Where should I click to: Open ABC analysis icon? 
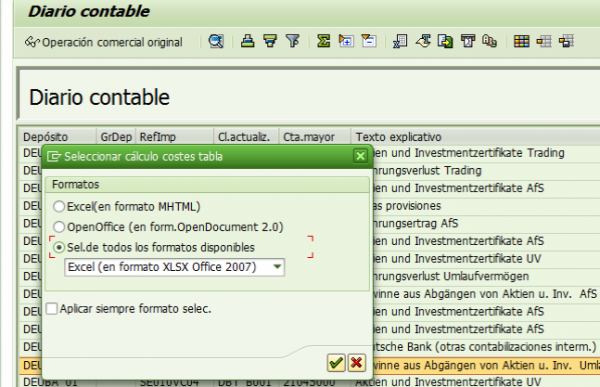490,41
